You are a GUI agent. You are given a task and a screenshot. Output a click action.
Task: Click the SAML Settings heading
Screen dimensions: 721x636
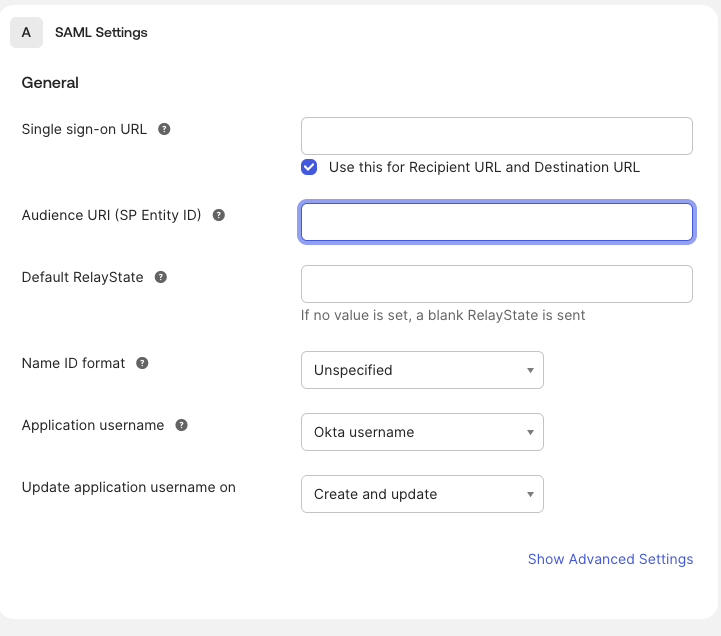click(101, 33)
